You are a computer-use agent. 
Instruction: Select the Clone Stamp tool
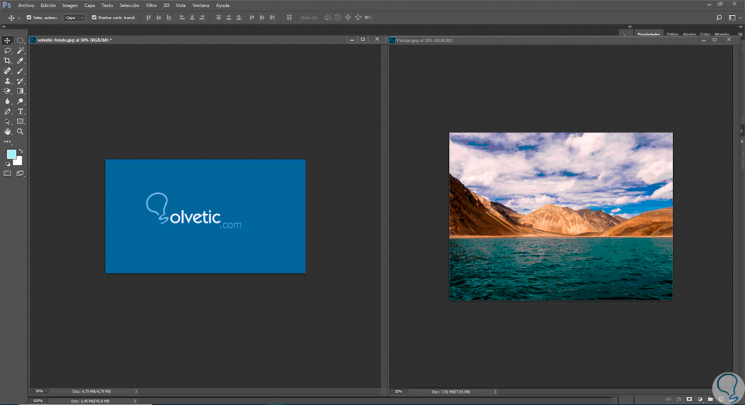pos(7,81)
